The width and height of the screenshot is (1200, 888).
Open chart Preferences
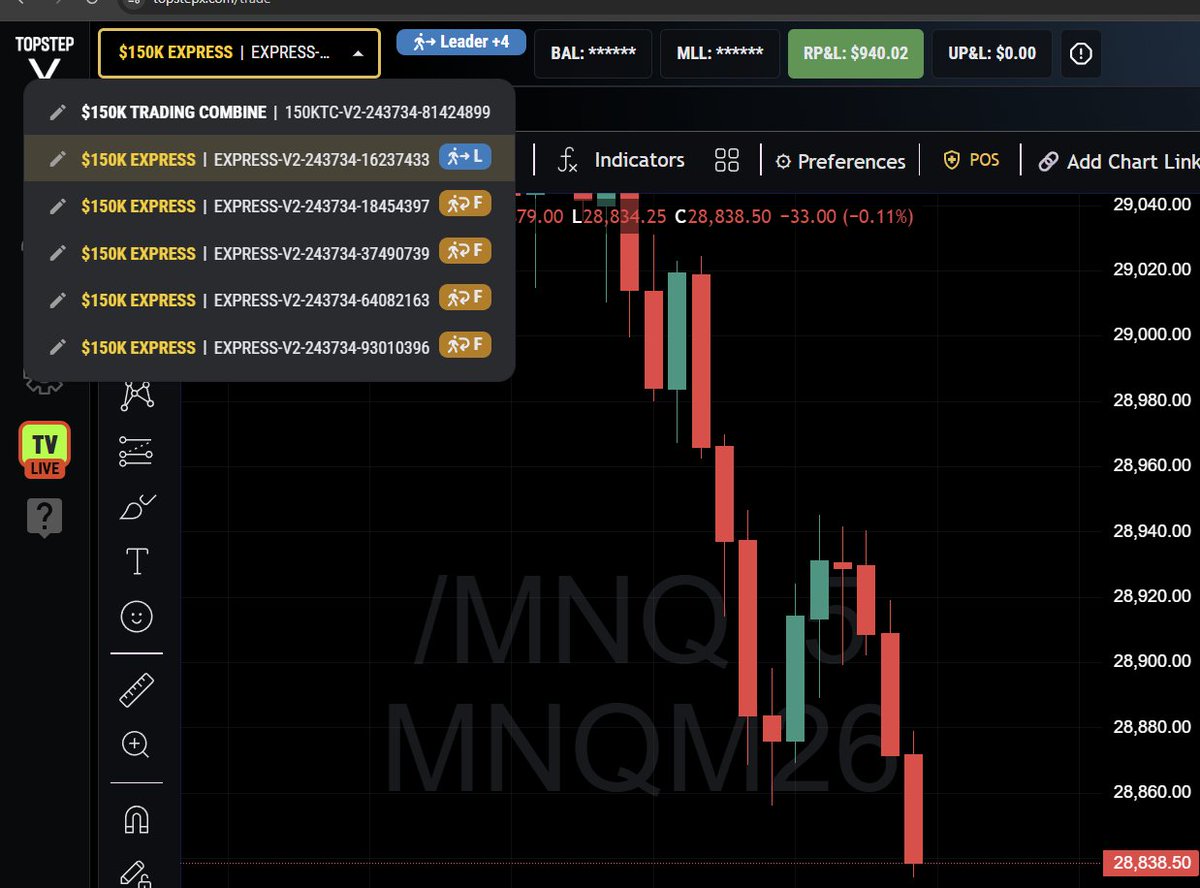(x=841, y=161)
